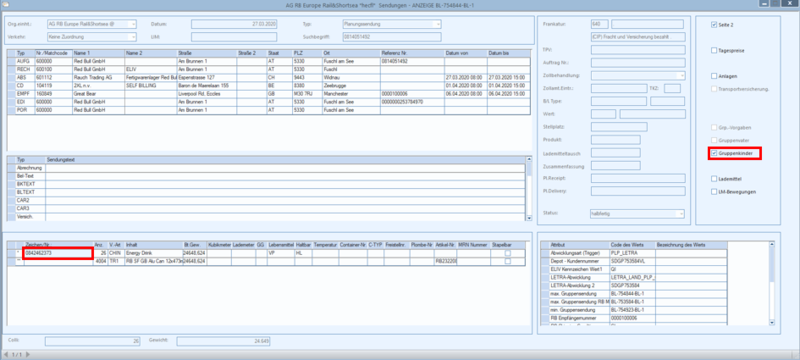Click the Great Bear name cell

click(98, 94)
